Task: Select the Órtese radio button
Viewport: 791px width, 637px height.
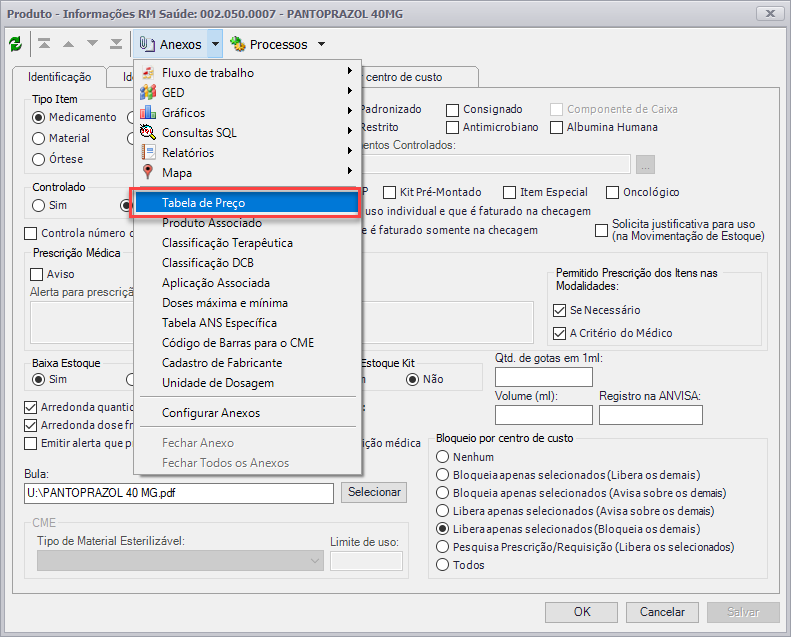Action: [38, 159]
